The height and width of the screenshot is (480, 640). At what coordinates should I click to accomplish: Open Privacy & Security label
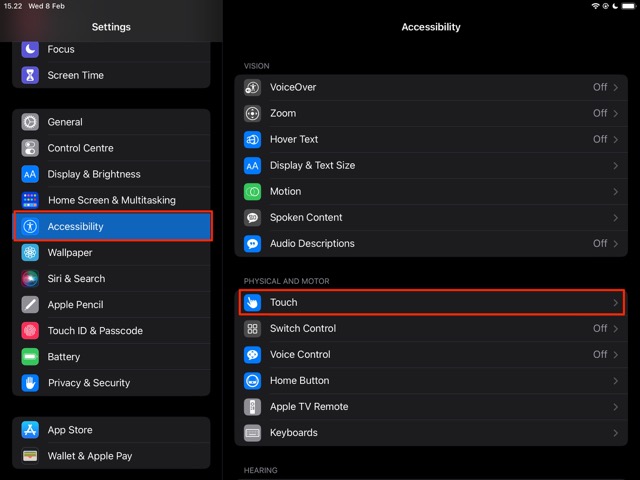click(x=89, y=383)
